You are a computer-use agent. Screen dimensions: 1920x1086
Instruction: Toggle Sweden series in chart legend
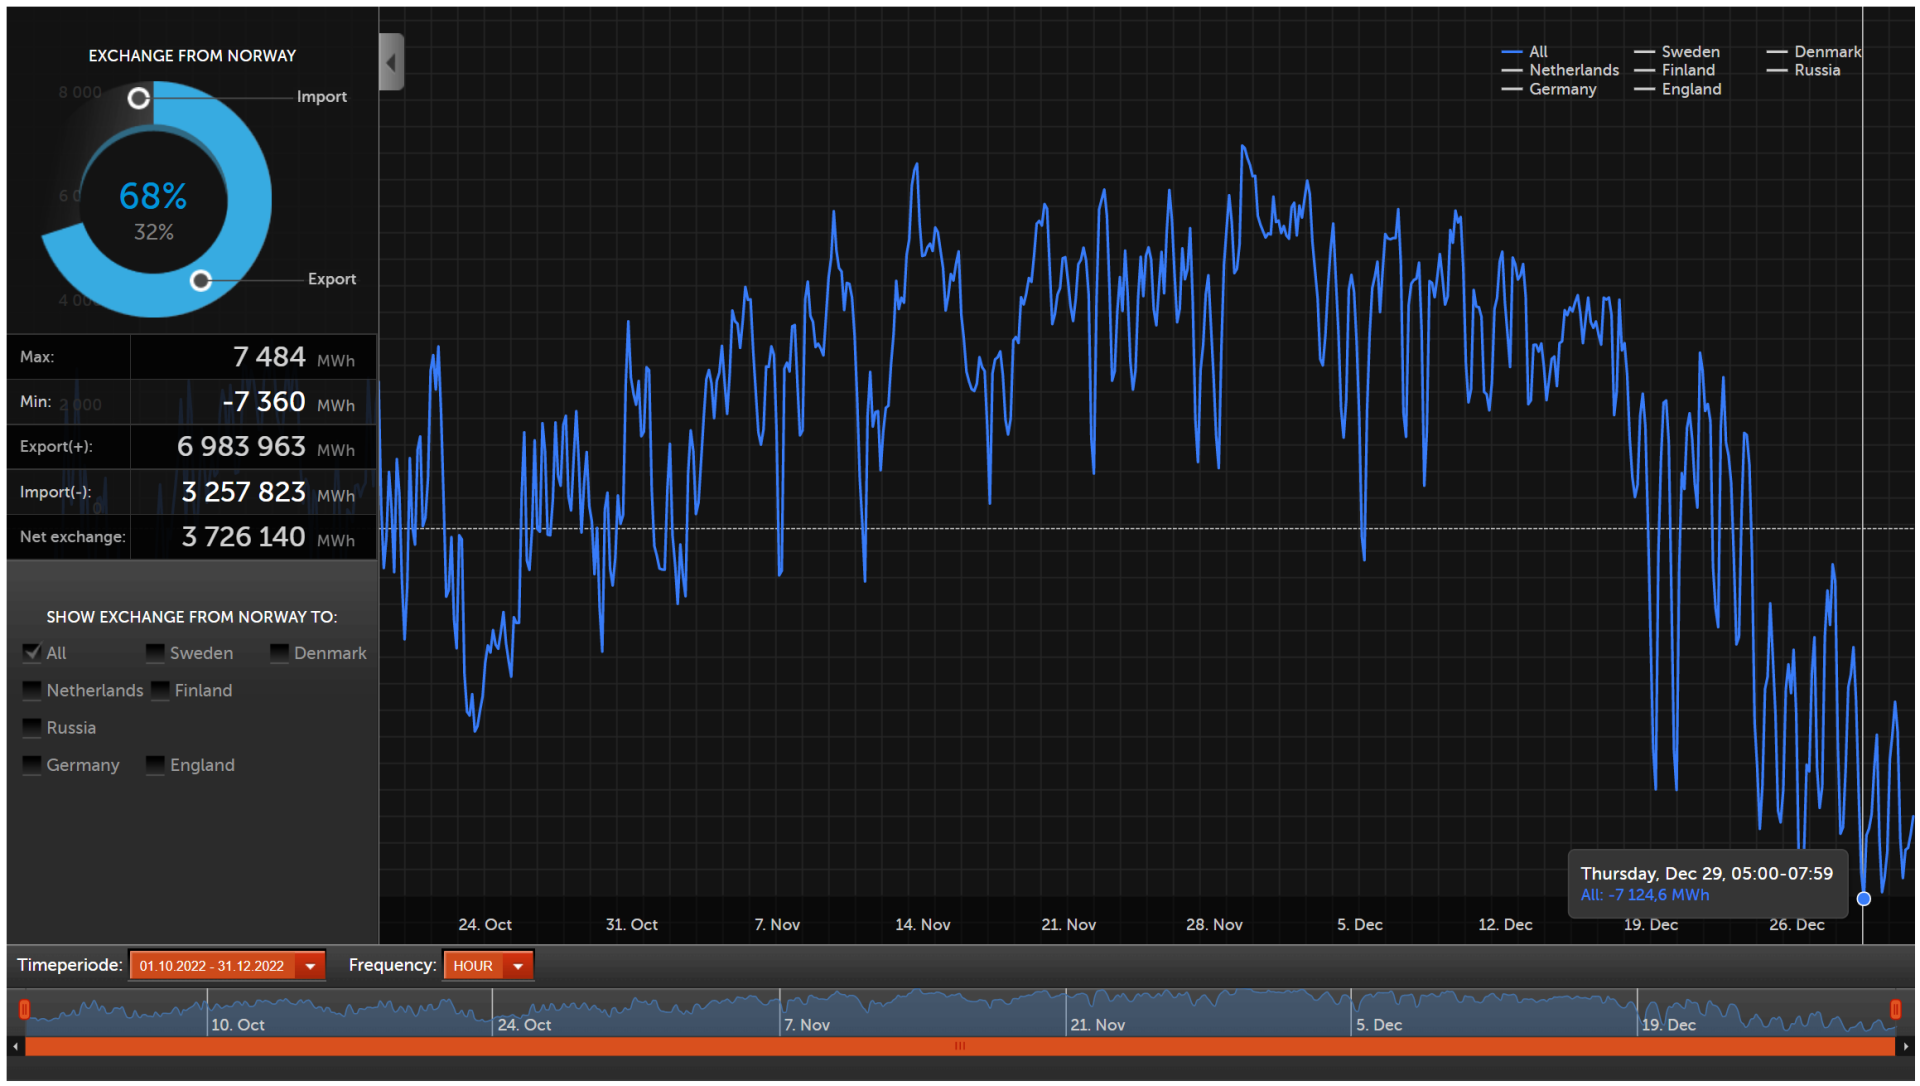pos(1689,52)
